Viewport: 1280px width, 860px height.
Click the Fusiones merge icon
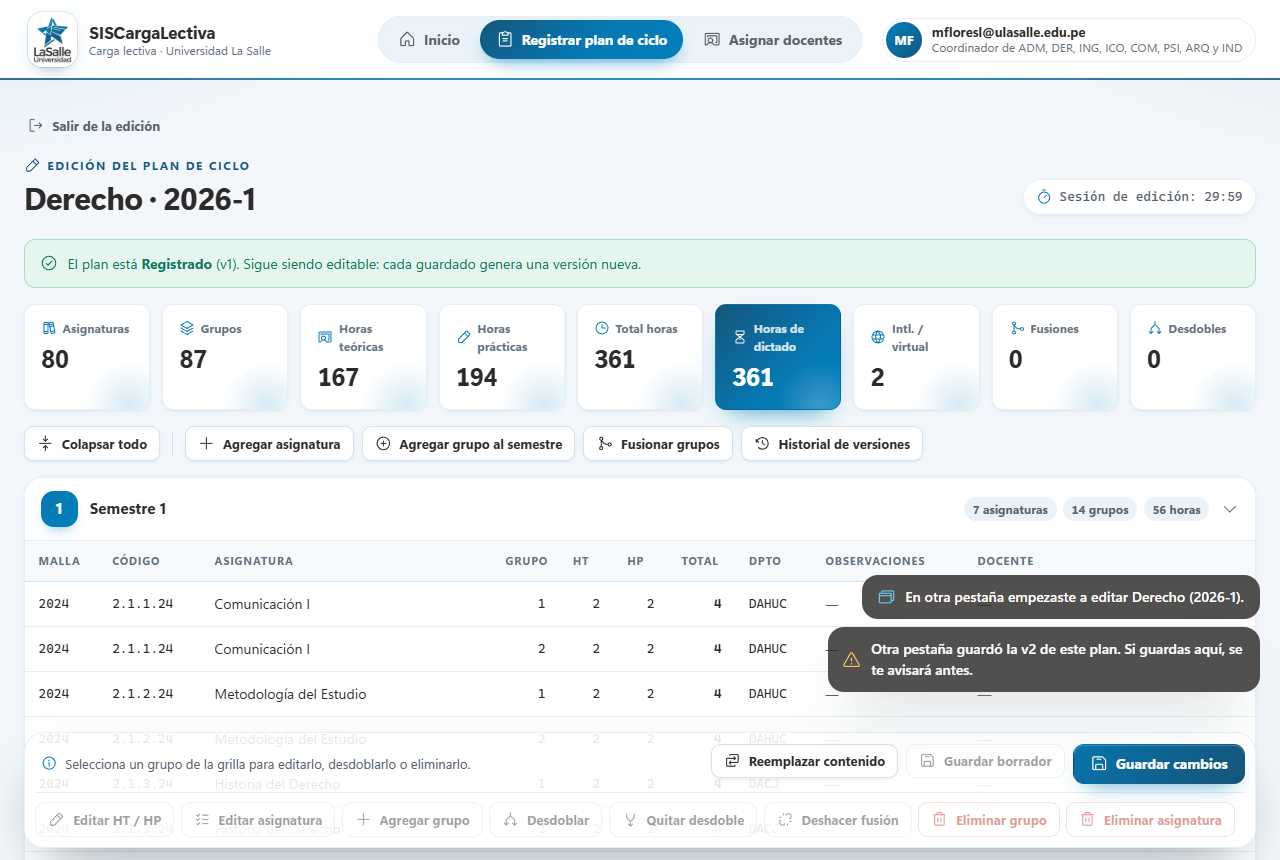[1017, 328]
